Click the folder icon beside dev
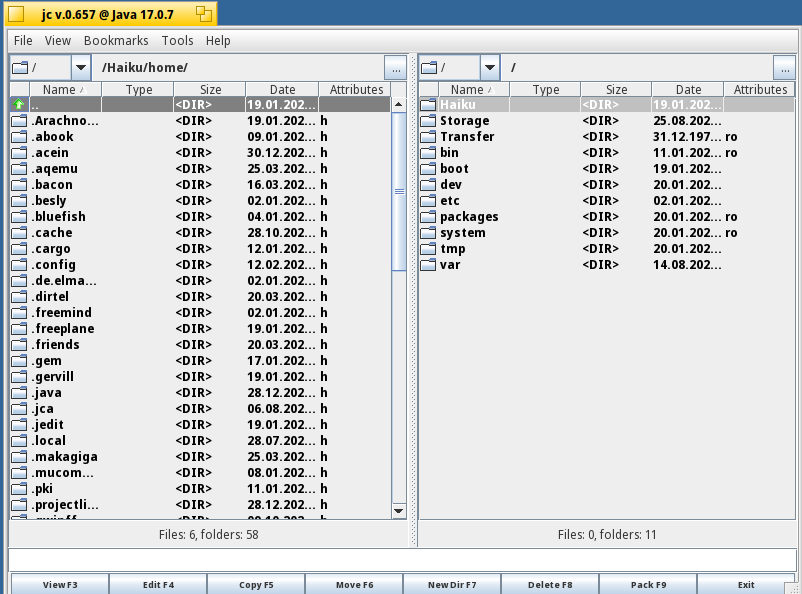This screenshot has width=802, height=594. (x=428, y=185)
